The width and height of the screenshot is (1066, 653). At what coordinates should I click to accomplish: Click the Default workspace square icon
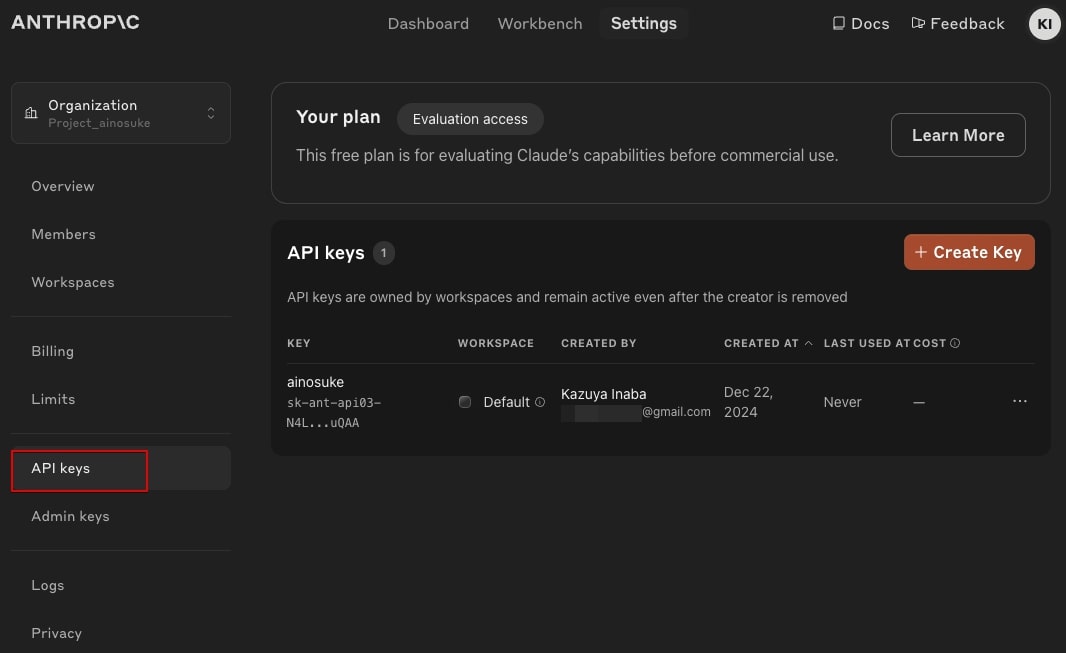(465, 402)
